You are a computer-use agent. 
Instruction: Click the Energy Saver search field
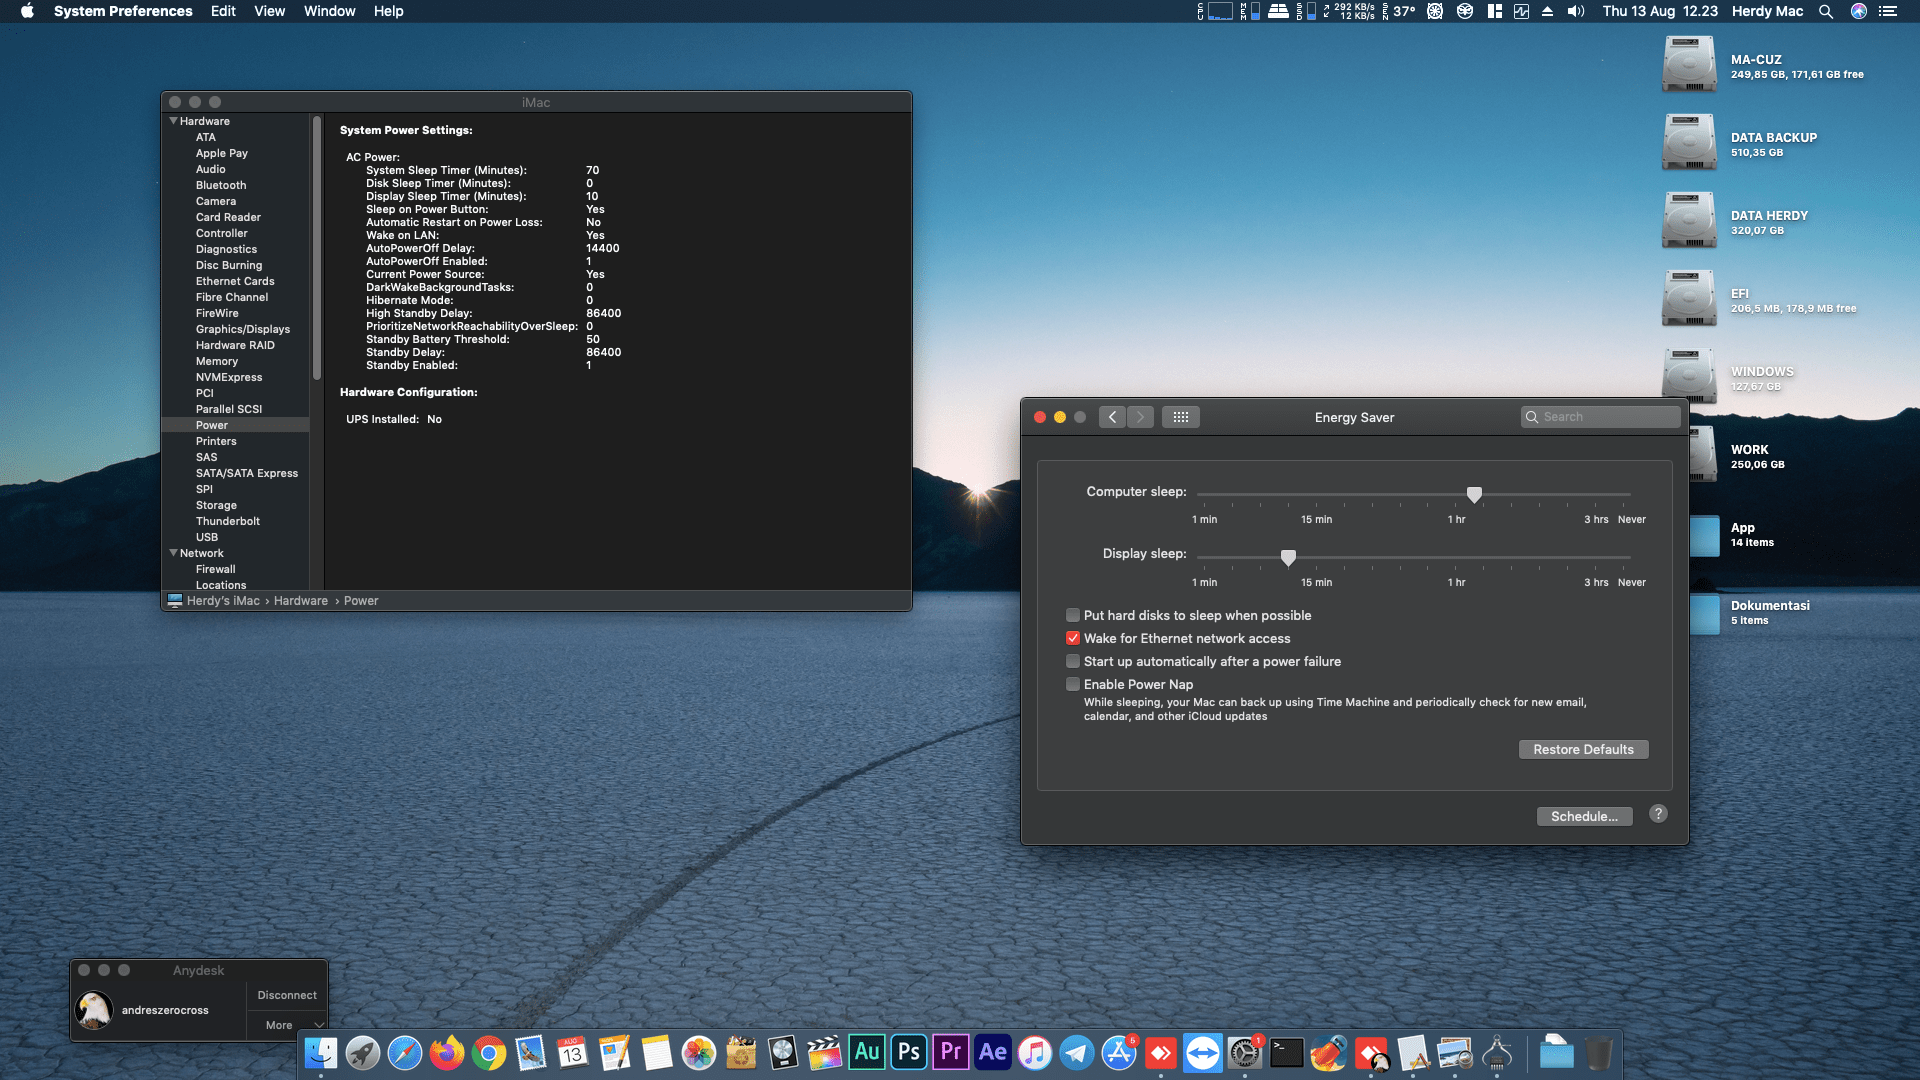point(1600,417)
